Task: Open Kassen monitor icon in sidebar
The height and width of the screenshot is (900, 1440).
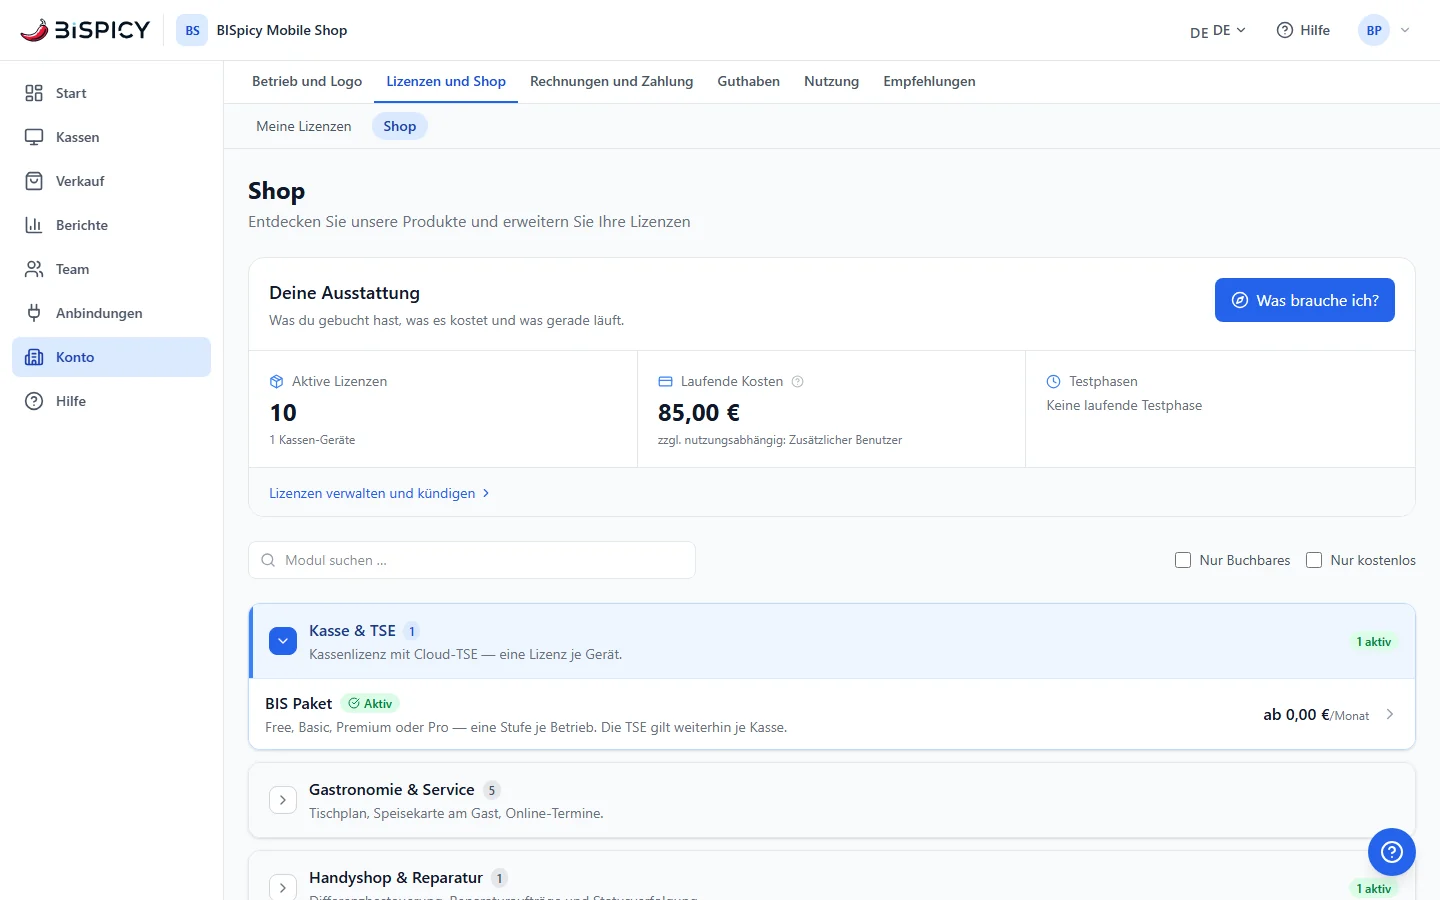Action: 34,137
